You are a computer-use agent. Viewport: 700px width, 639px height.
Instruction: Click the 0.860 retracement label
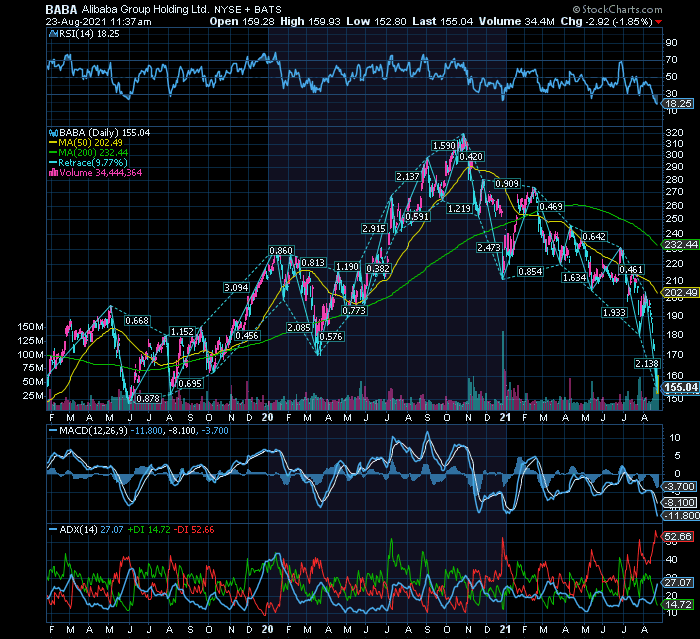281,251
